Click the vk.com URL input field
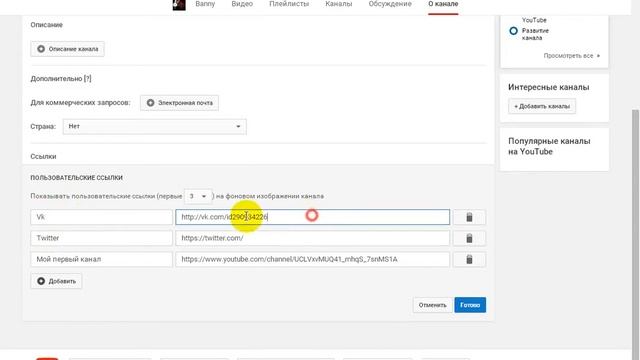The height and width of the screenshot is (360, 640). (313, 217)
